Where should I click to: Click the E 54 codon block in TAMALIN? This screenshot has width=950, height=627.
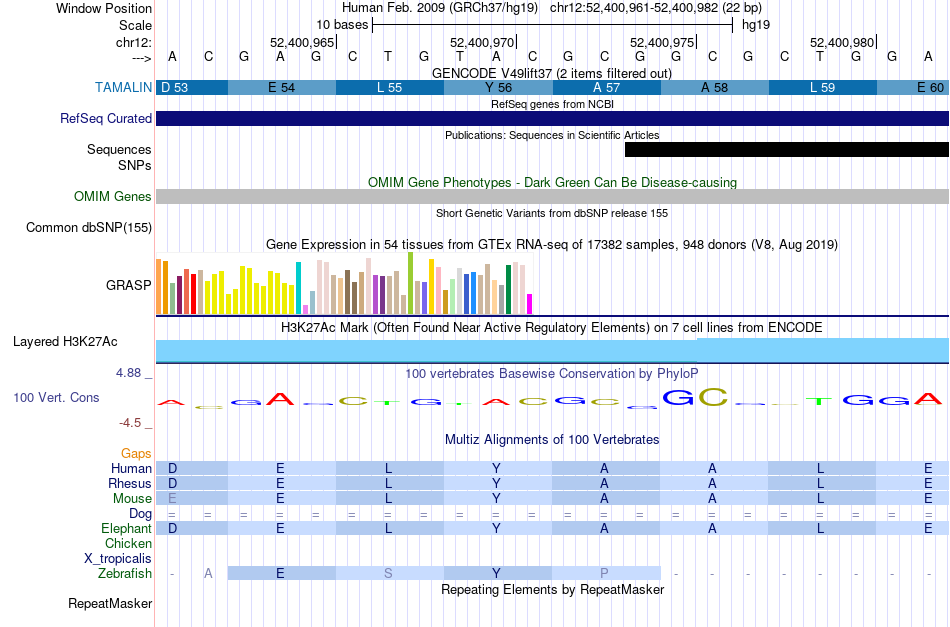282,87
